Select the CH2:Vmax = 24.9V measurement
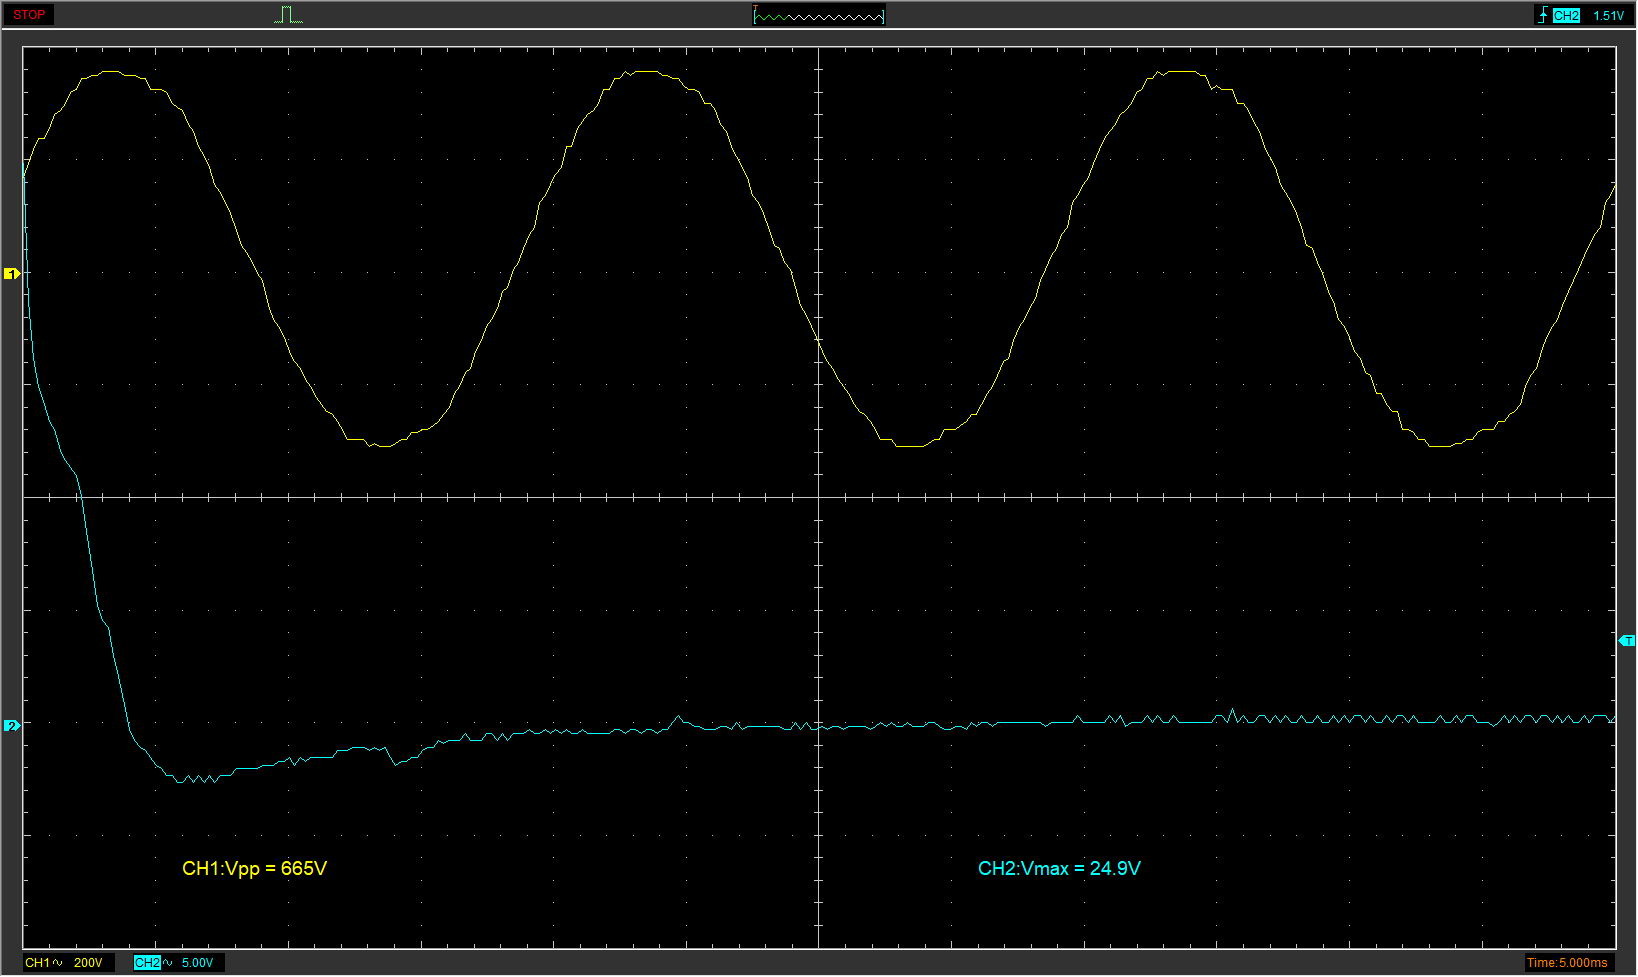The height and width of the screenshot is (977, 1638). (1059, 868)
